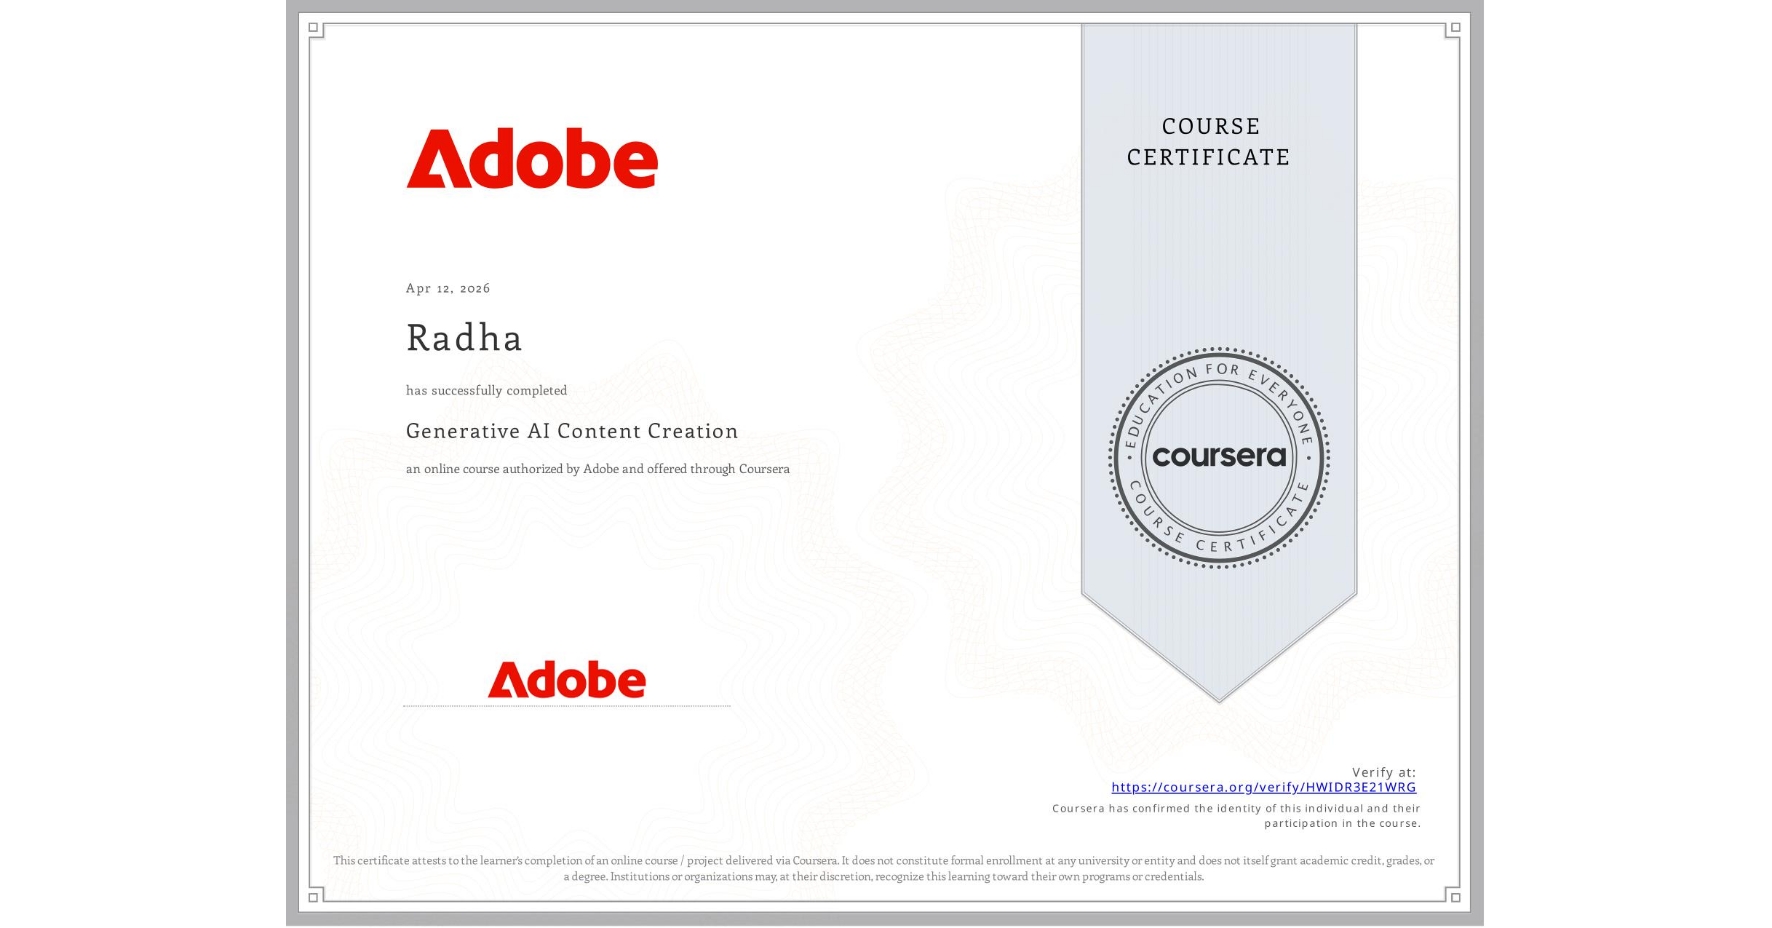The image size is (1772, 928).
Task: Click the 'authorized by Adobe' description line
Action: [x=598, y=468]
